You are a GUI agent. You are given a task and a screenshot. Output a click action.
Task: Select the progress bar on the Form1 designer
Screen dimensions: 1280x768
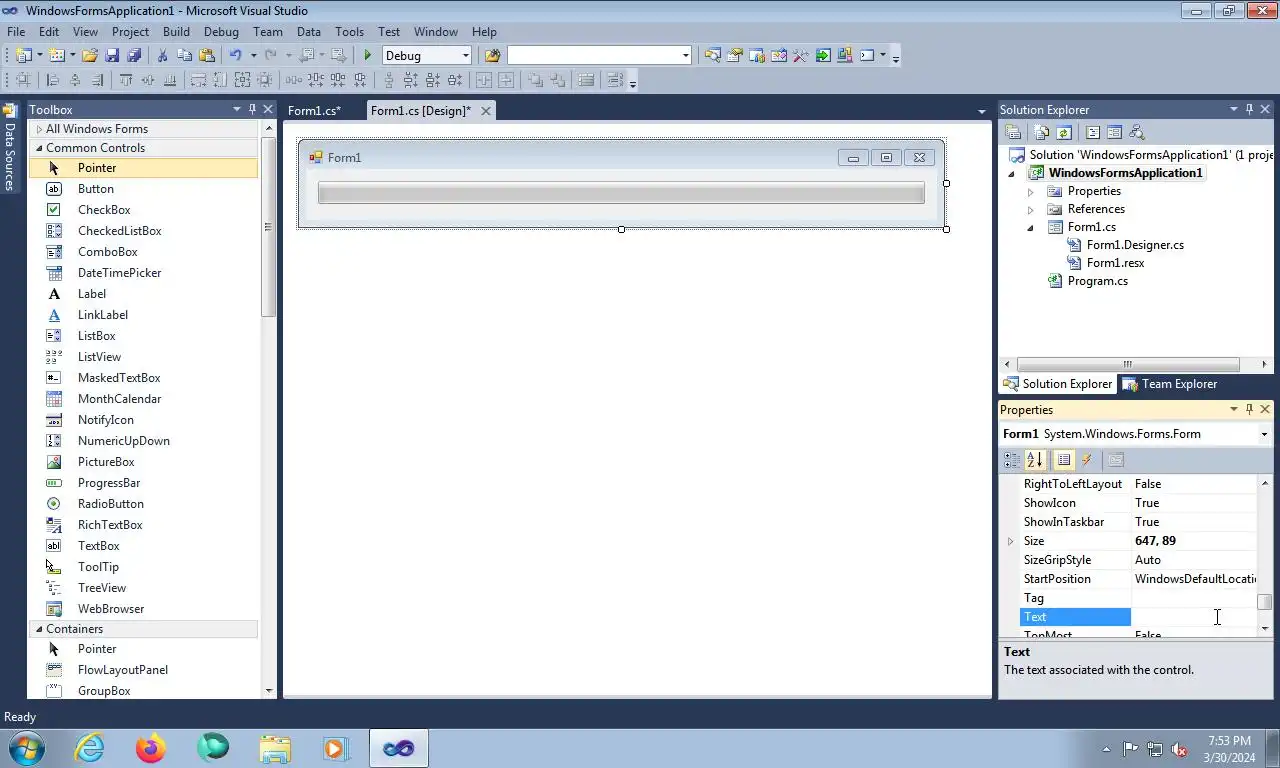621,193
